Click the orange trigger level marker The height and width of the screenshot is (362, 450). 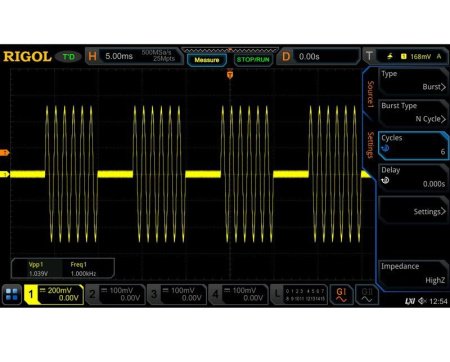click(x=5, y=153)
